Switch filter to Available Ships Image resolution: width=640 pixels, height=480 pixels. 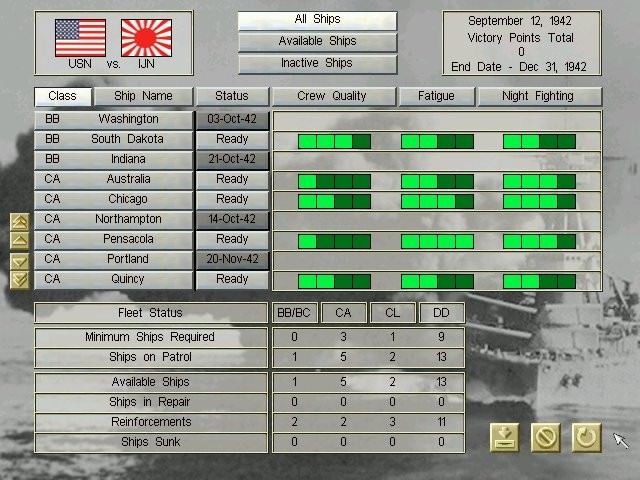317,42
